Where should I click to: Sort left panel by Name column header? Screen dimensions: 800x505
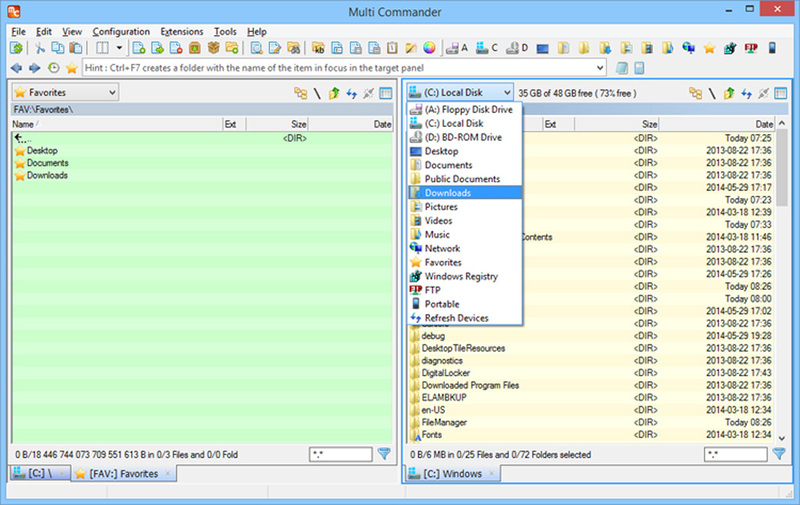coord(117,124)
